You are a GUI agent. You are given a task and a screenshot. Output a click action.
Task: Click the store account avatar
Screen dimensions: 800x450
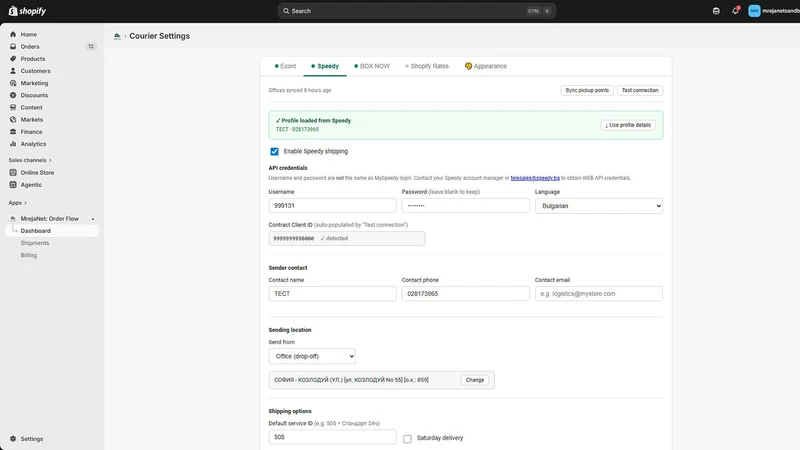point(754,11)
